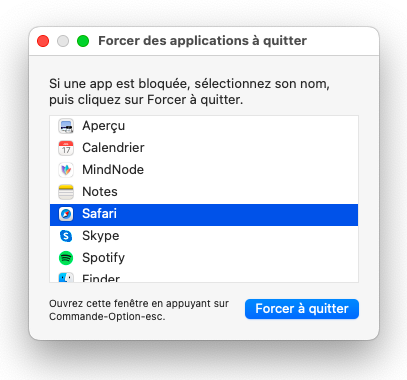Select the Notes entry
This screenshot has height=380, width=407.
tap(204, 192)
